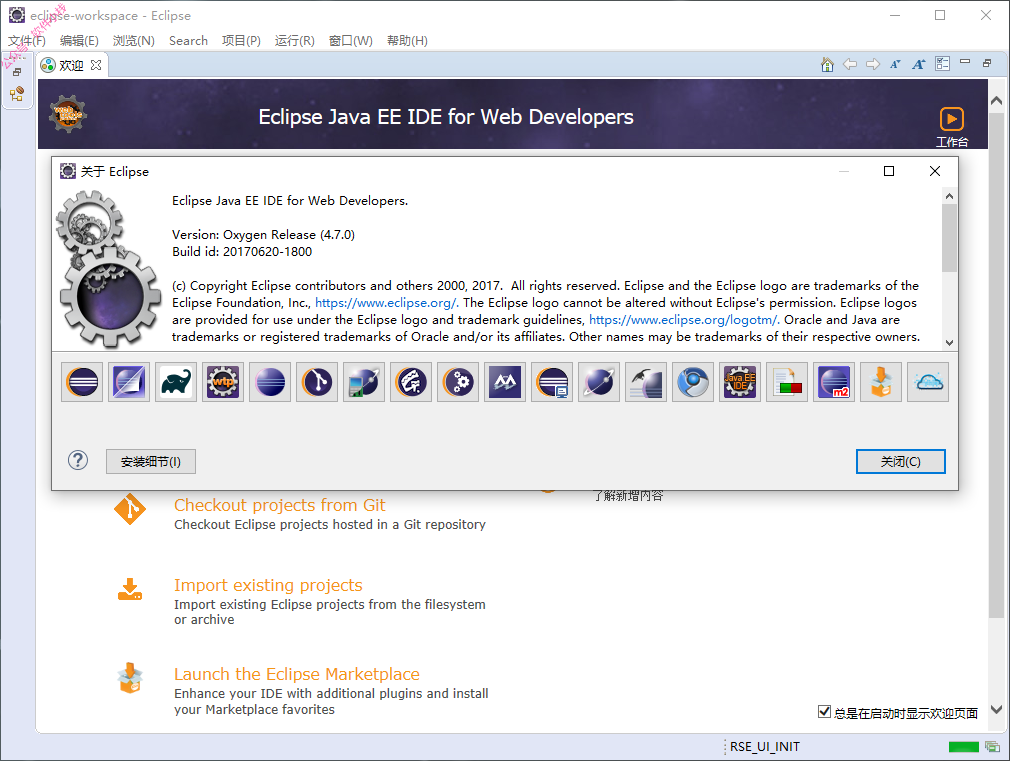Click the About text scrollbar thumb
The image size is (1010, 761).
(x=949, y=237)
